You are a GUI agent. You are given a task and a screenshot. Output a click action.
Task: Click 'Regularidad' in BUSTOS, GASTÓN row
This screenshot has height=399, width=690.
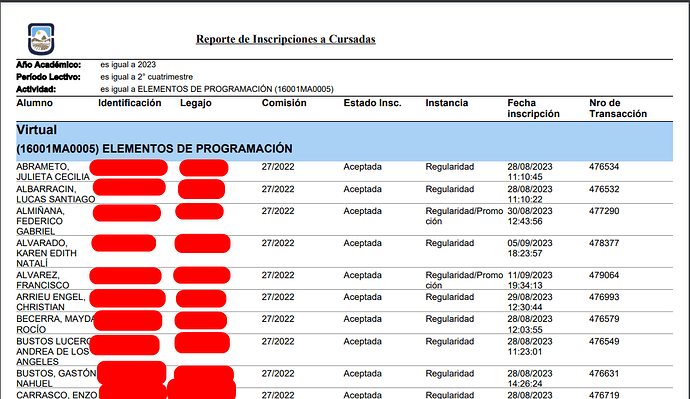450,373
